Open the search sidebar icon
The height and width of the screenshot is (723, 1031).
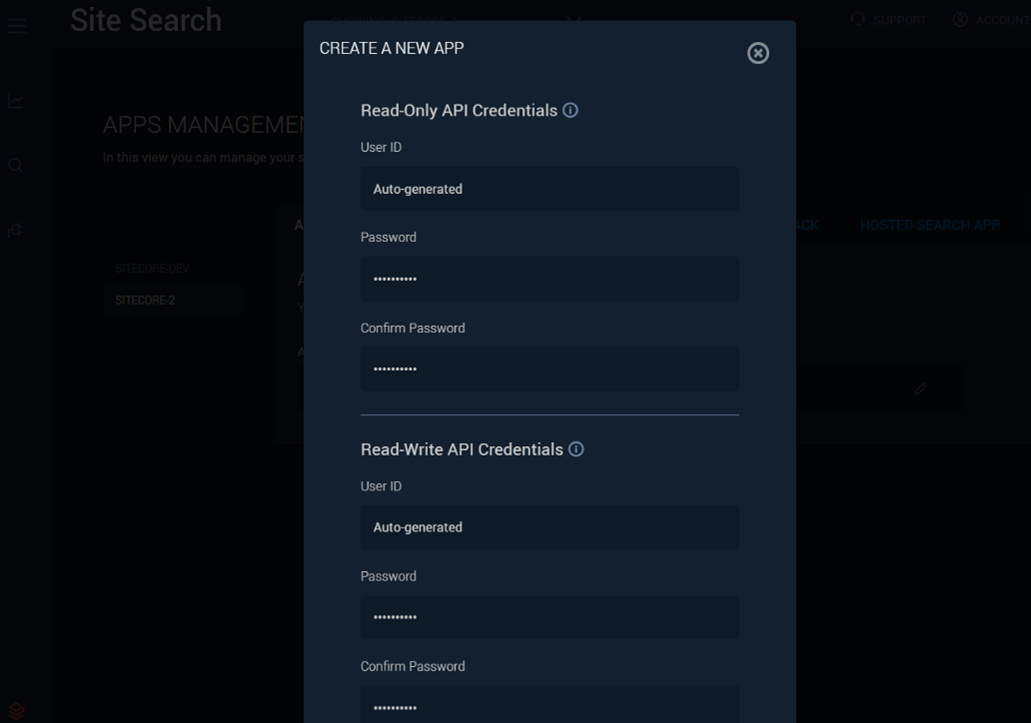tap(16, 165)
